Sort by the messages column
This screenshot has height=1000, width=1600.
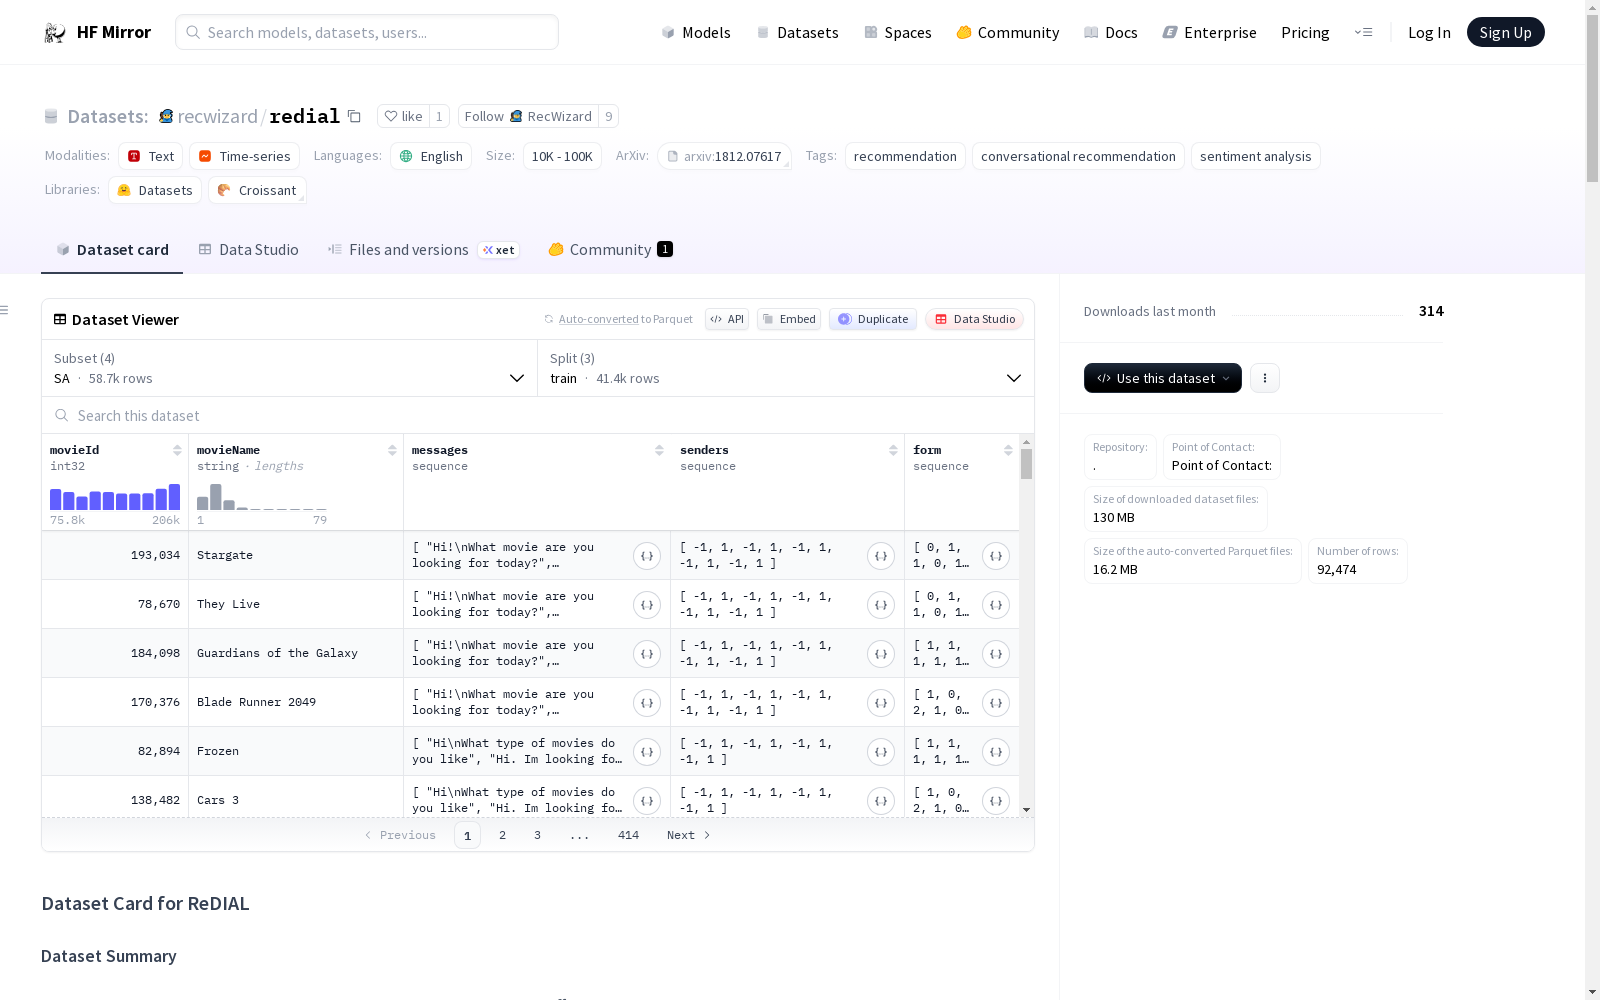pos(659,450)
